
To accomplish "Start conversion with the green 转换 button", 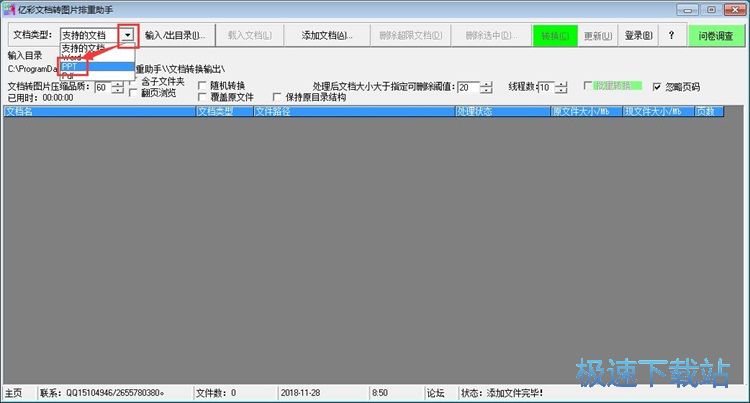I will (x=555, y=36).
